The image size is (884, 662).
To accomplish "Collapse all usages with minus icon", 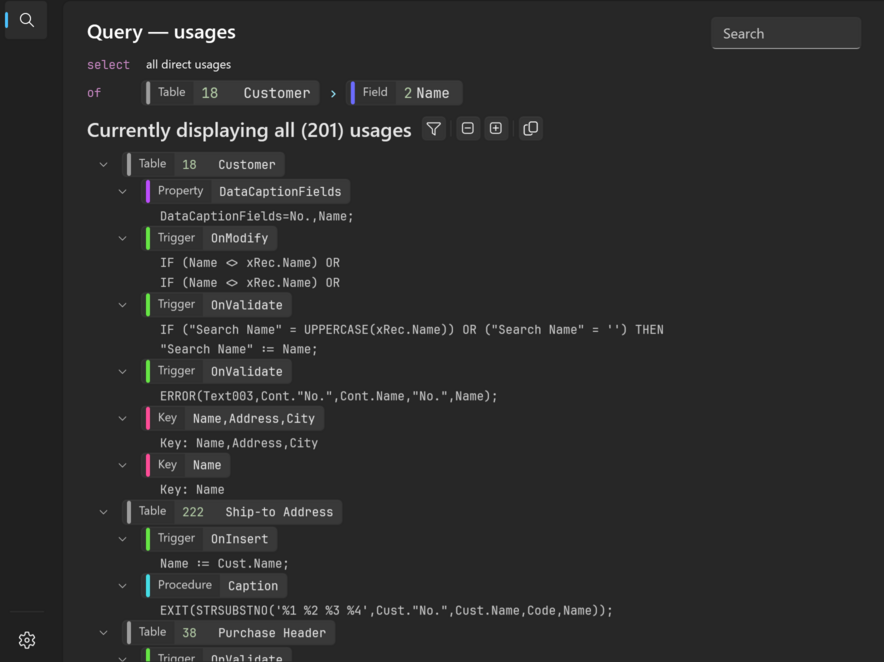I will [x=467, y=129].
